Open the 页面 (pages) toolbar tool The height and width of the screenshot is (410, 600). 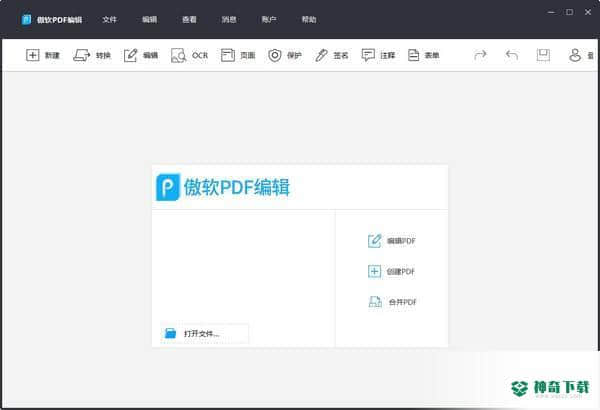click(x=238, y=56)
